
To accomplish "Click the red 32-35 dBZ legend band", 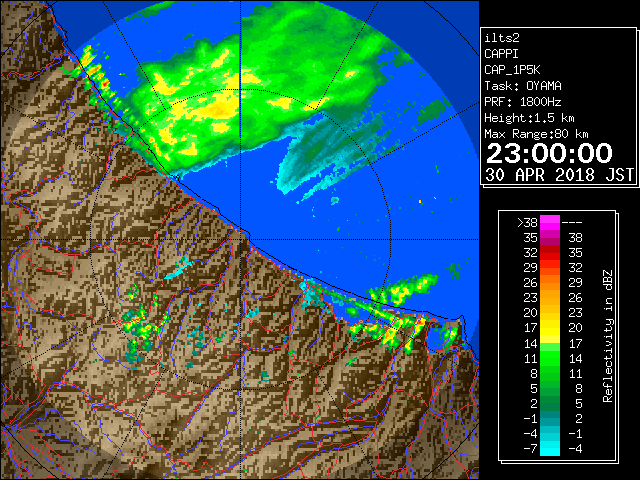I will [x=550, y=253].
